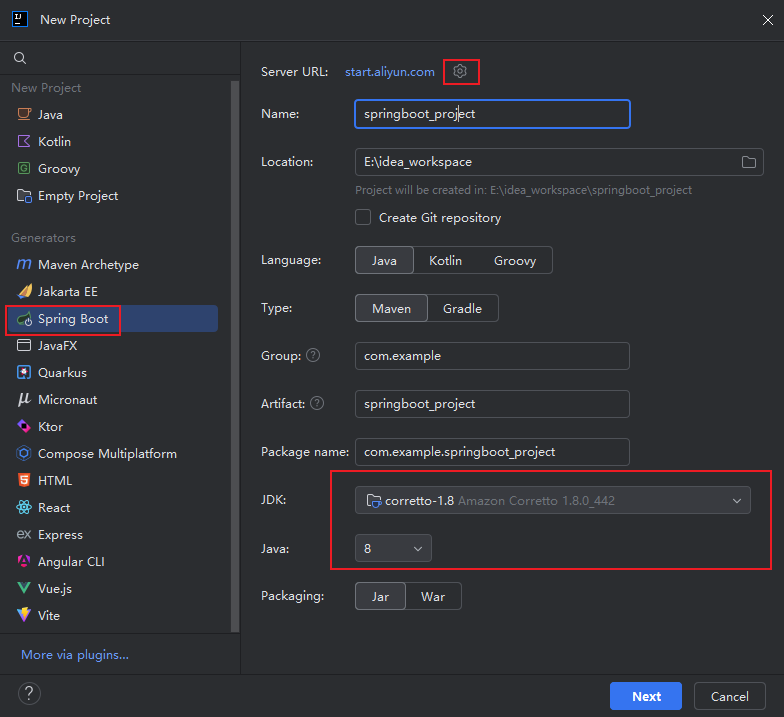Viewport: 784px width, 717px height.
Task: Choose Groovy as the language option
Action: [x=515, y=260]
